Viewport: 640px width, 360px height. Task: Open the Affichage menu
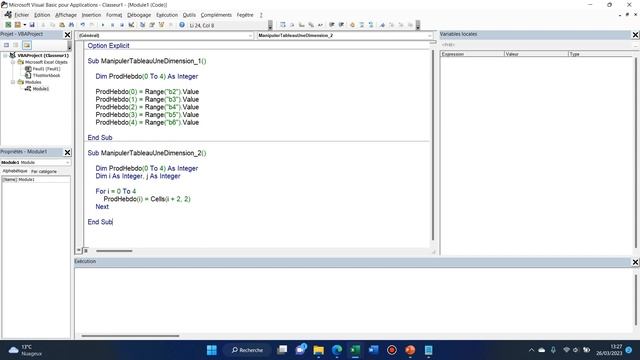point(66,15)
